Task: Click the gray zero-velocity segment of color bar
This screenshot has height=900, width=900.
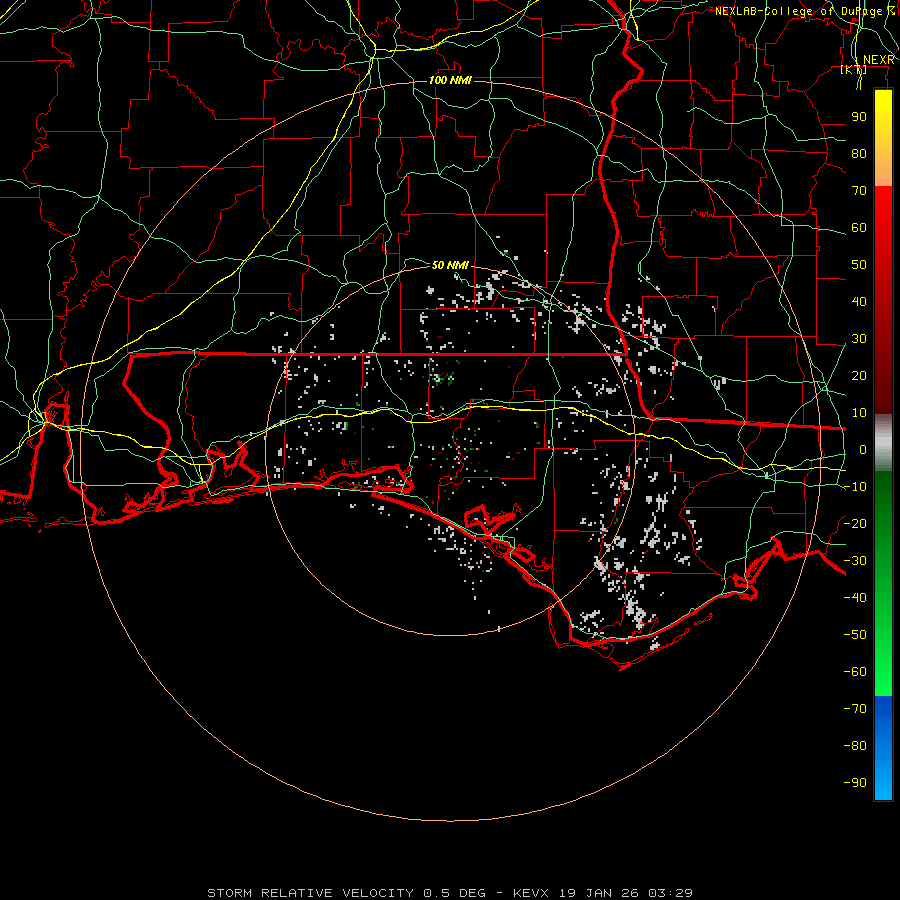Action: point(883,443)
